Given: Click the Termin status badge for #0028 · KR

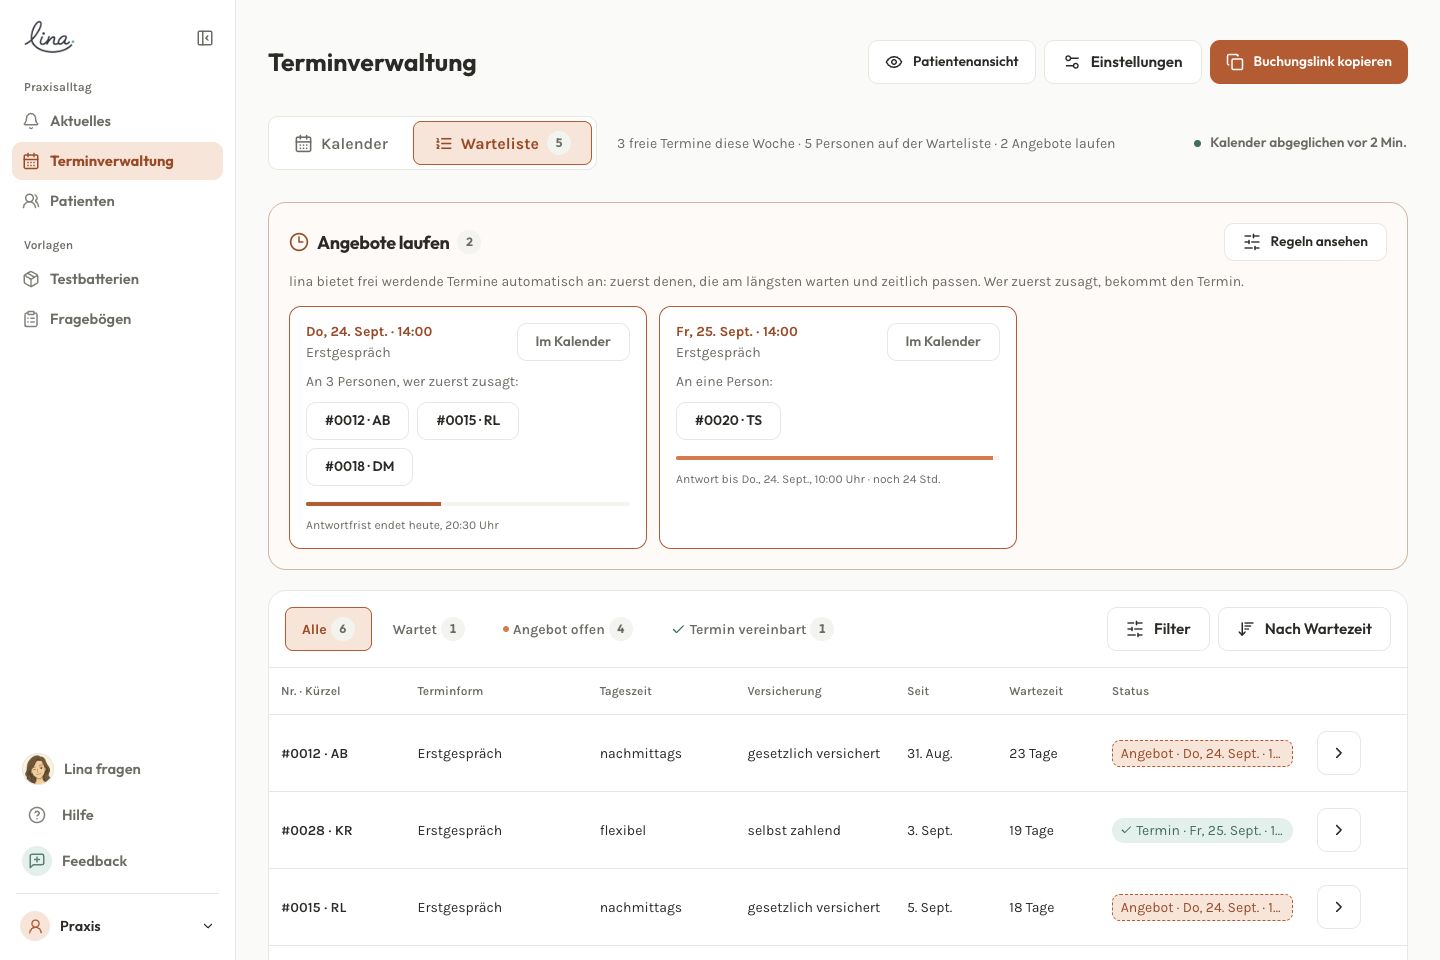Looking at the screenshot, I should [1202, 831].
